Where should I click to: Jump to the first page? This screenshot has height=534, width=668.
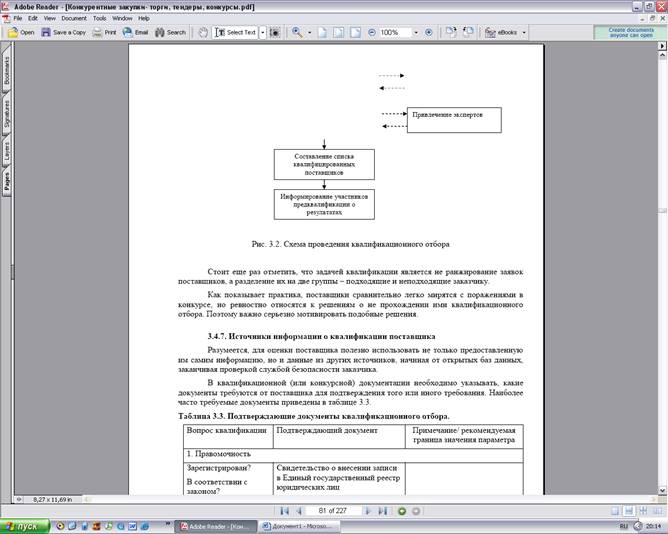click(285, 510)
